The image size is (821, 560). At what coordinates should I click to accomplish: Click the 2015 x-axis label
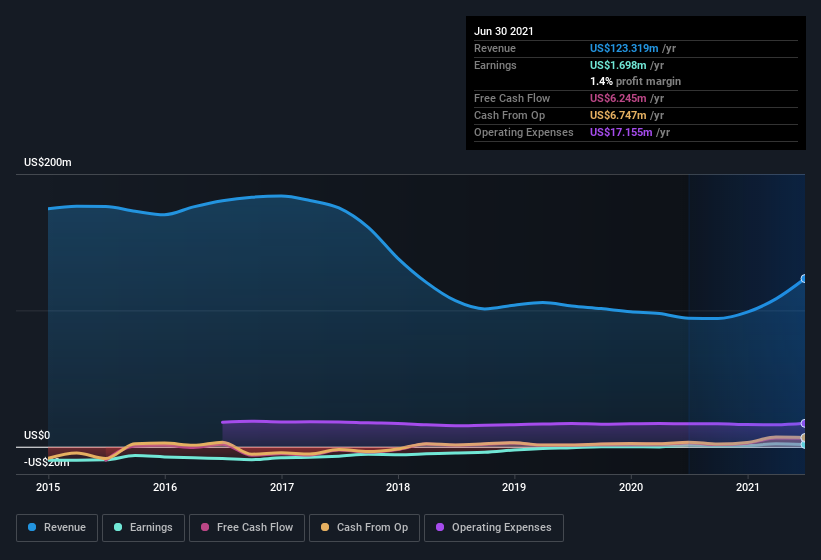click(x=48, y=487)
